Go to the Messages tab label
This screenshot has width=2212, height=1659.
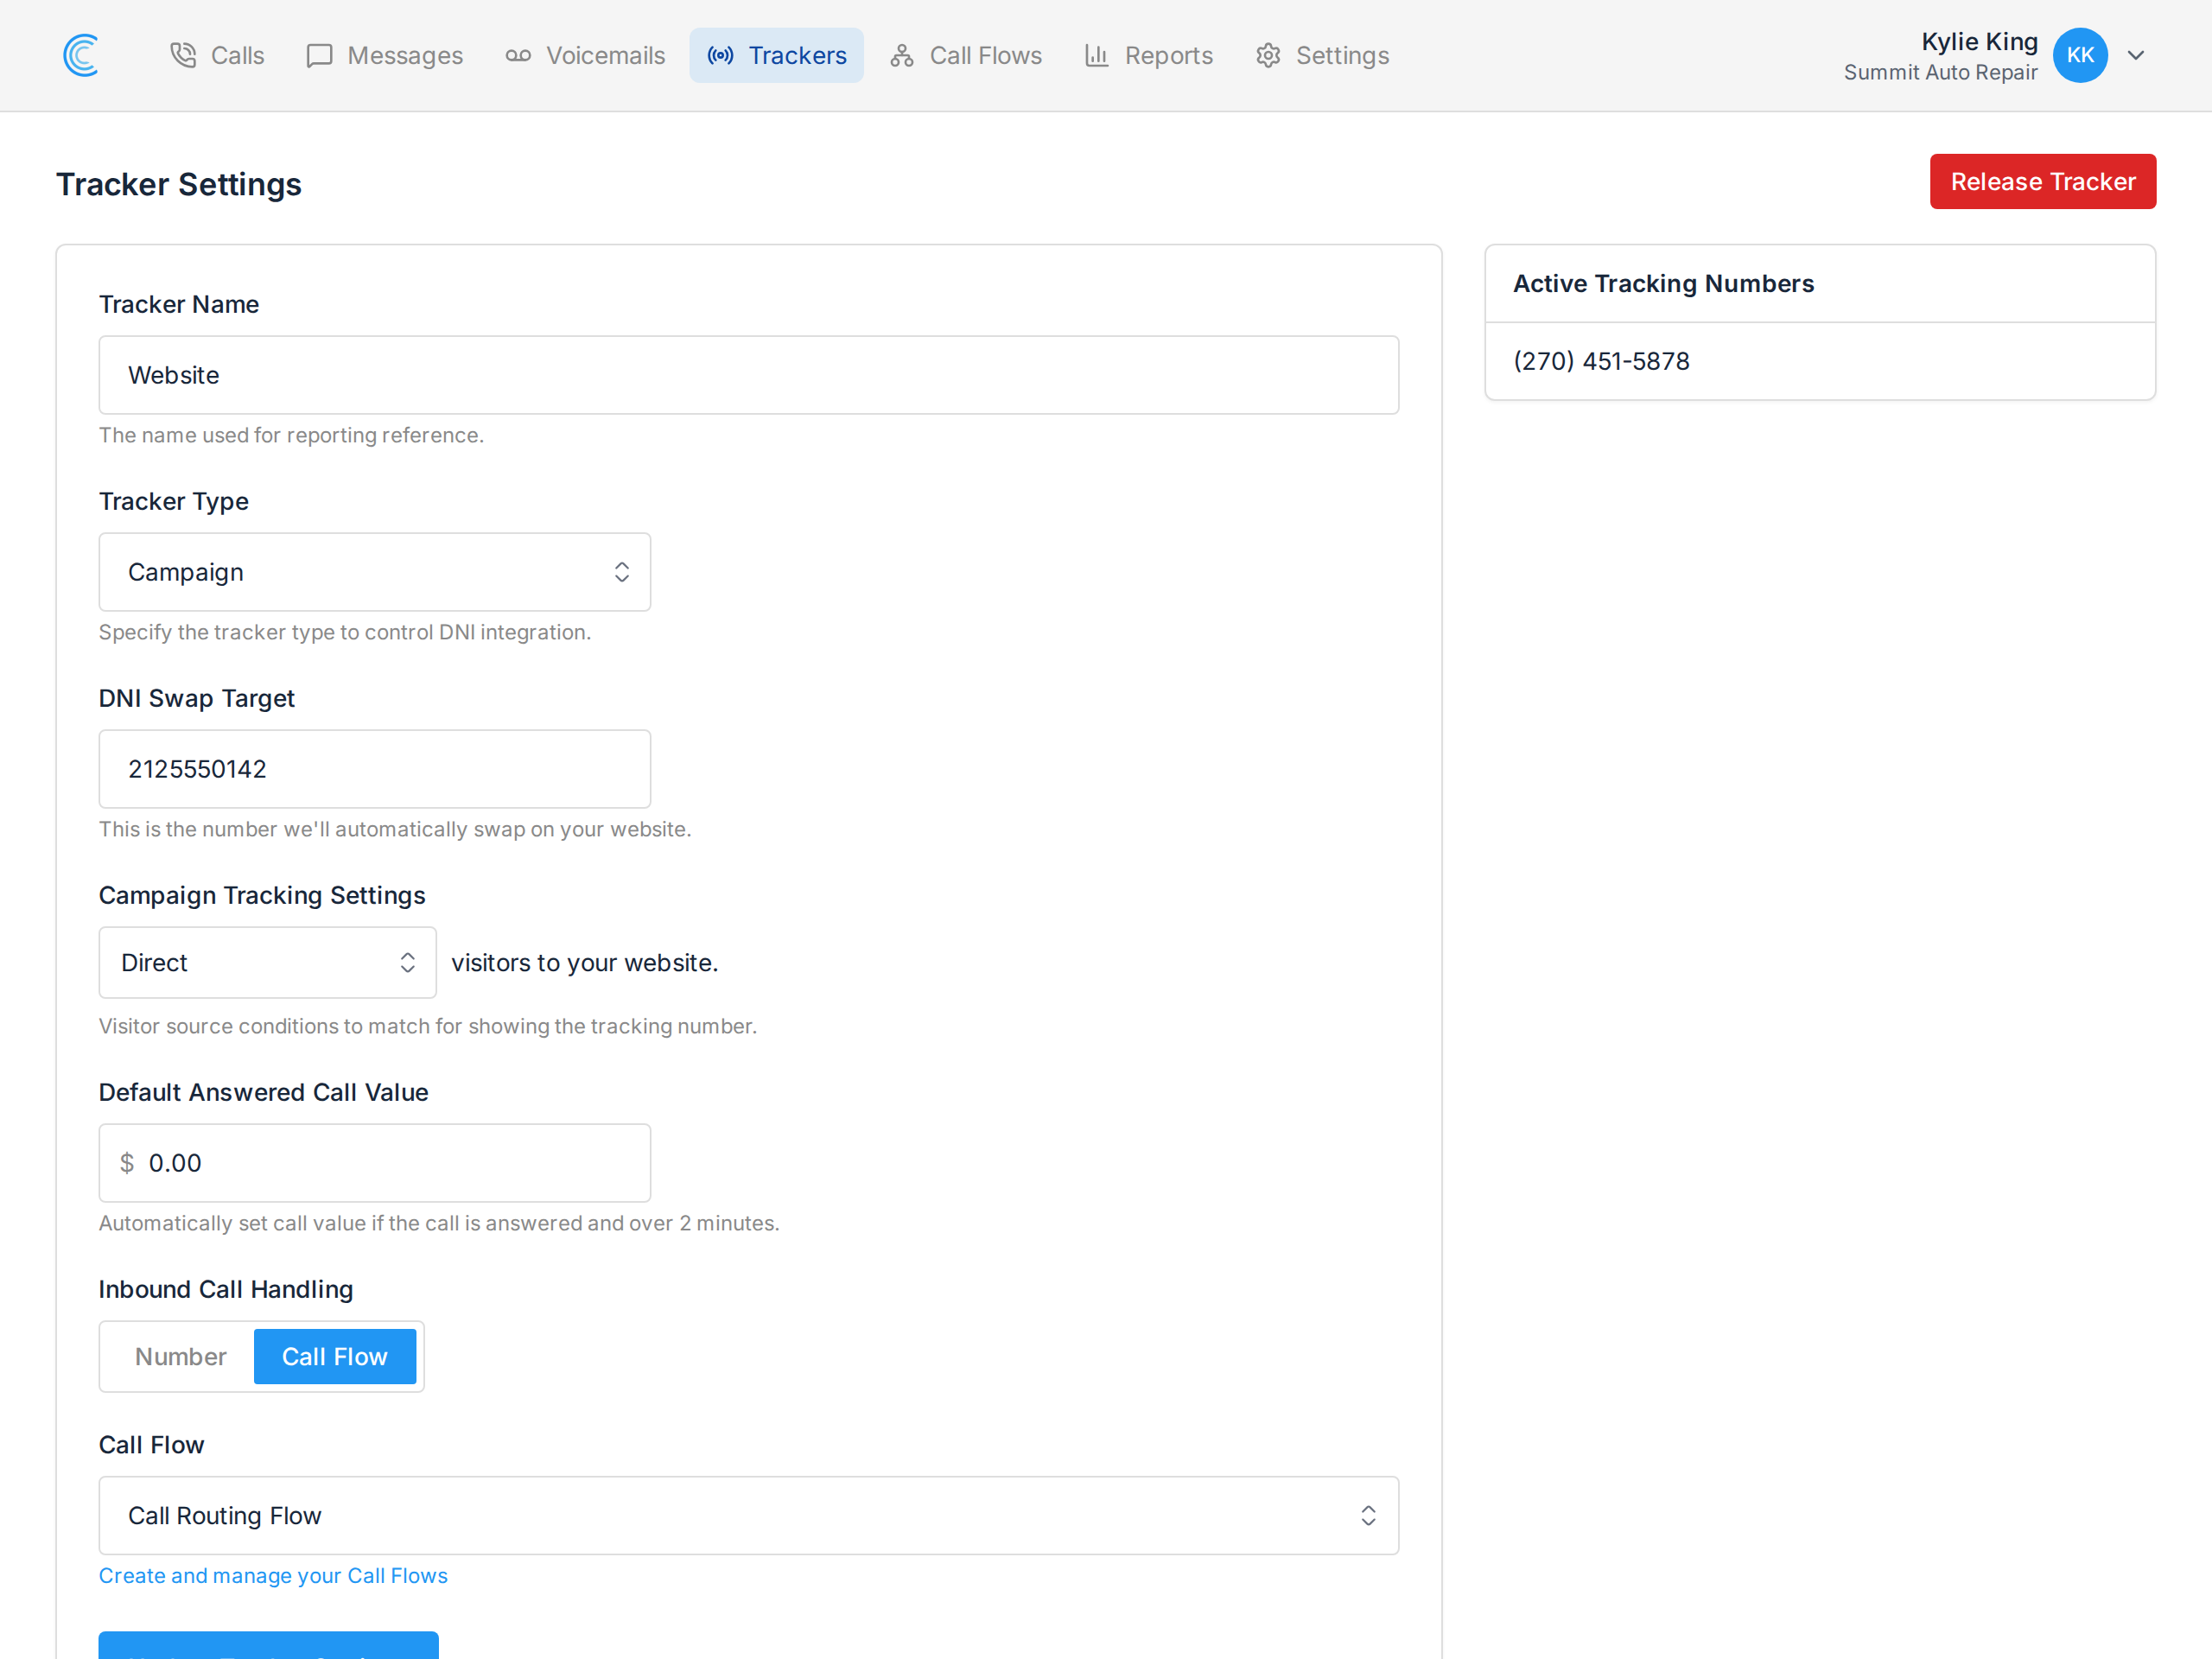(405, 55)
